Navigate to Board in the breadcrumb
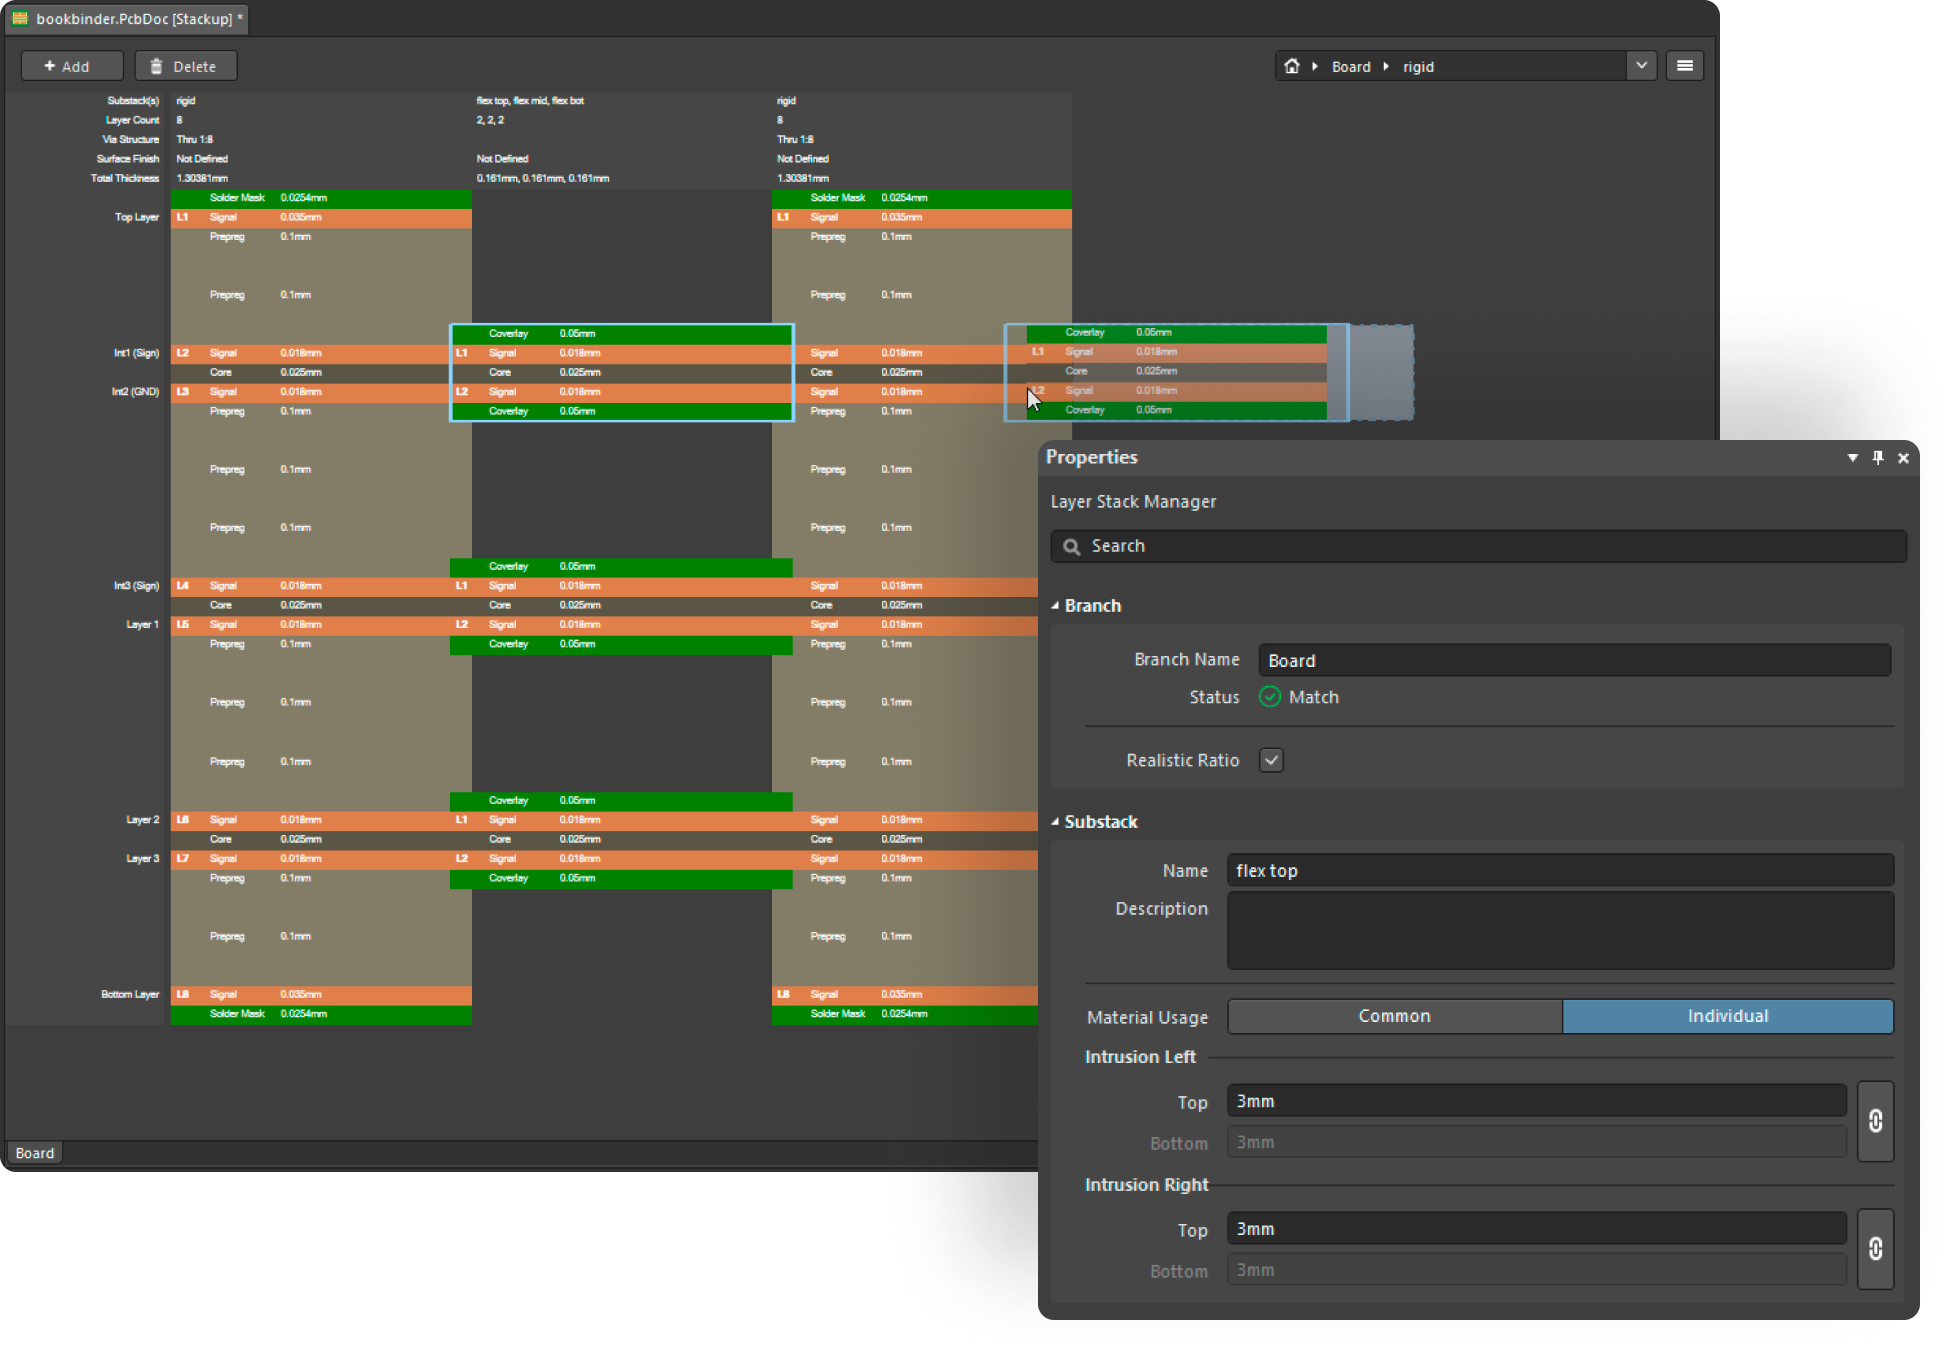This screenshot has width=1960, height=1360. (x=1351, y=66)
